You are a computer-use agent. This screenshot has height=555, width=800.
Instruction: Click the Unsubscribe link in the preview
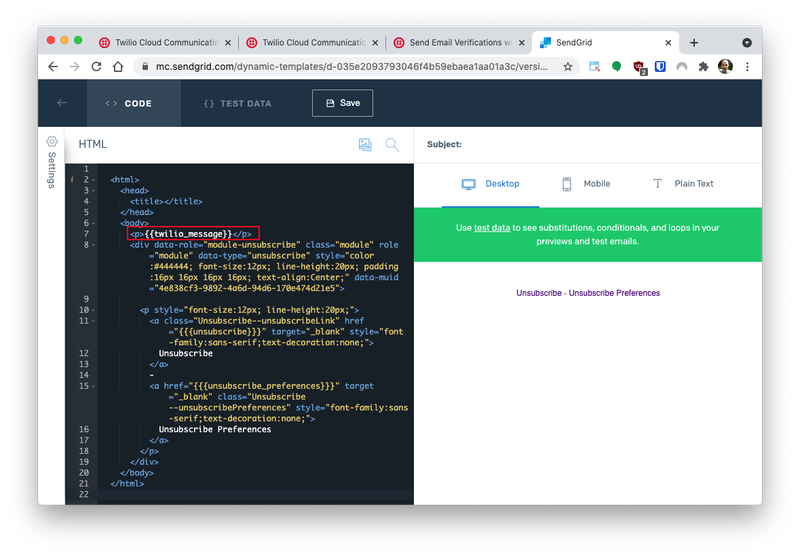(539, 293)
